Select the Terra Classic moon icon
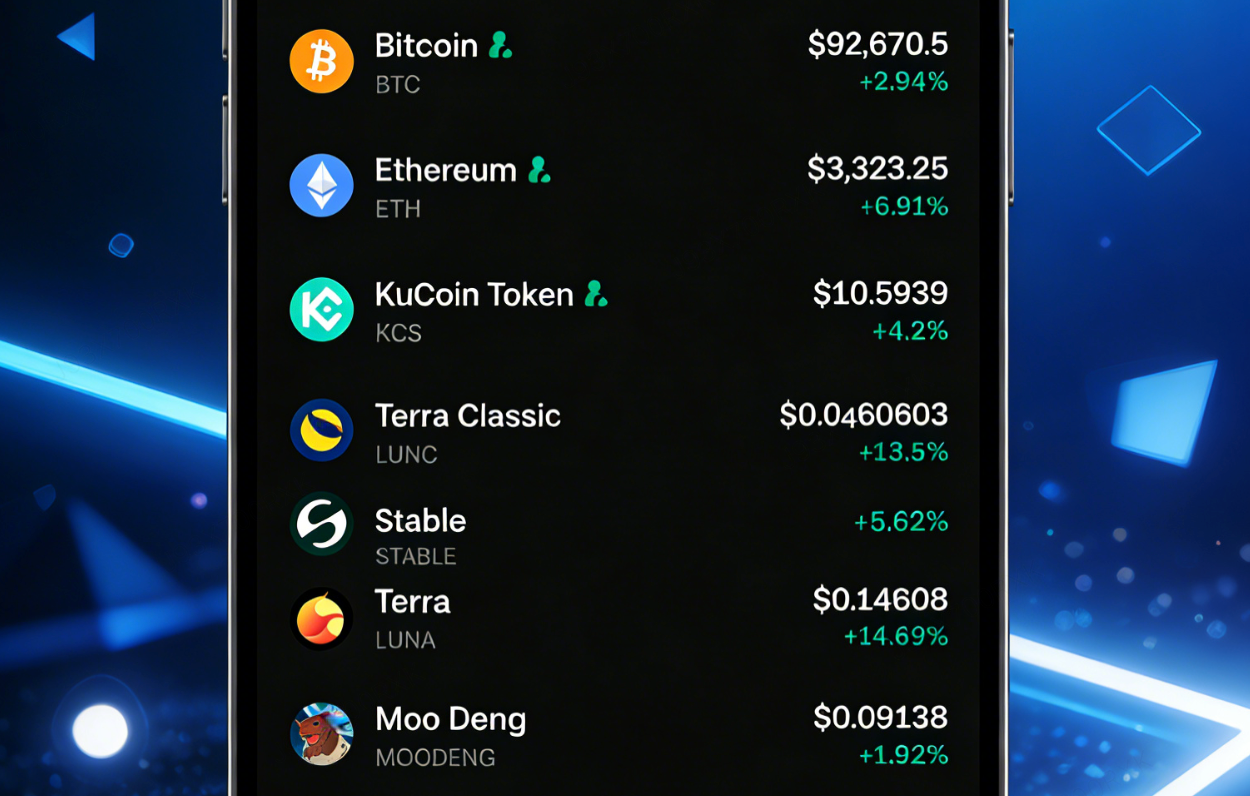The width and height of the screenshot is (1250, 796). 320,432
